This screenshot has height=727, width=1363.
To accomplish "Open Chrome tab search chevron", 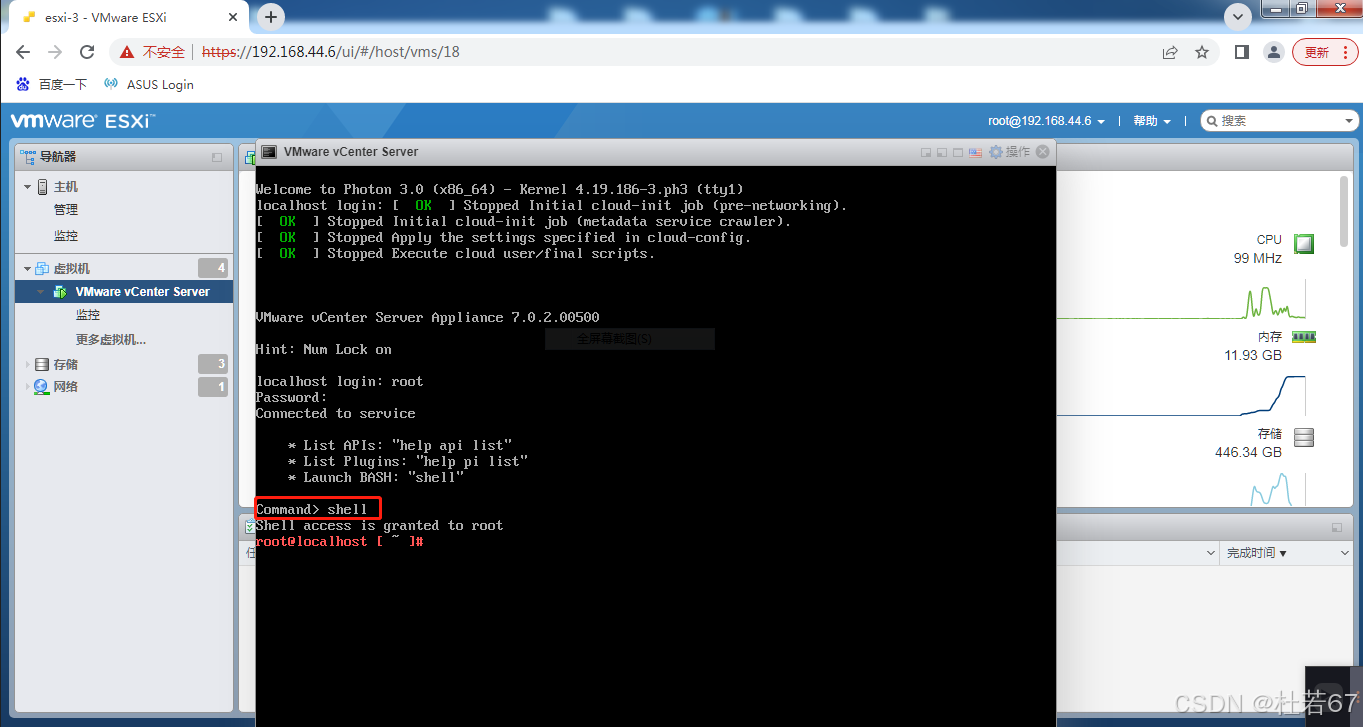I will click(x=1238, y=16).
